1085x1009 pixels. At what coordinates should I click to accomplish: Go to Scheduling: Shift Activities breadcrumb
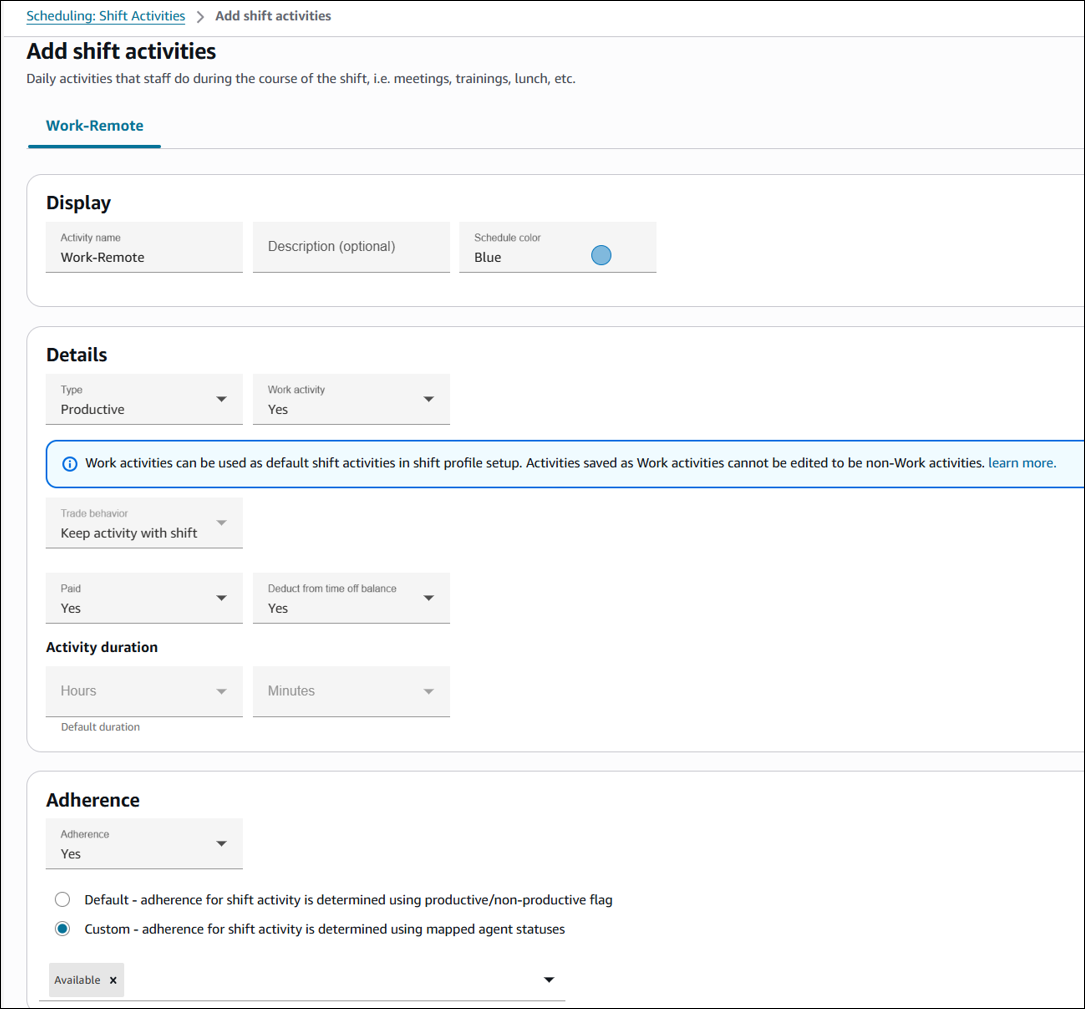(105, 16)
